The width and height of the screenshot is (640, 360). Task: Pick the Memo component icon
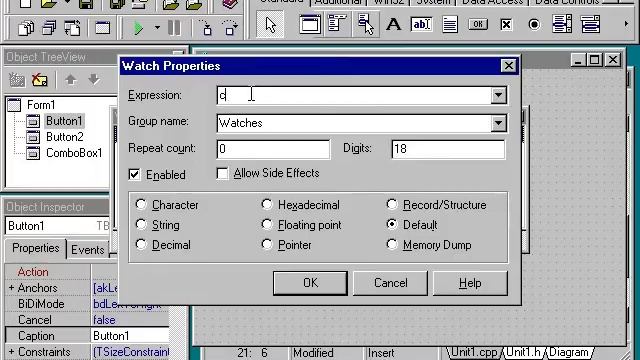[450, 24]
